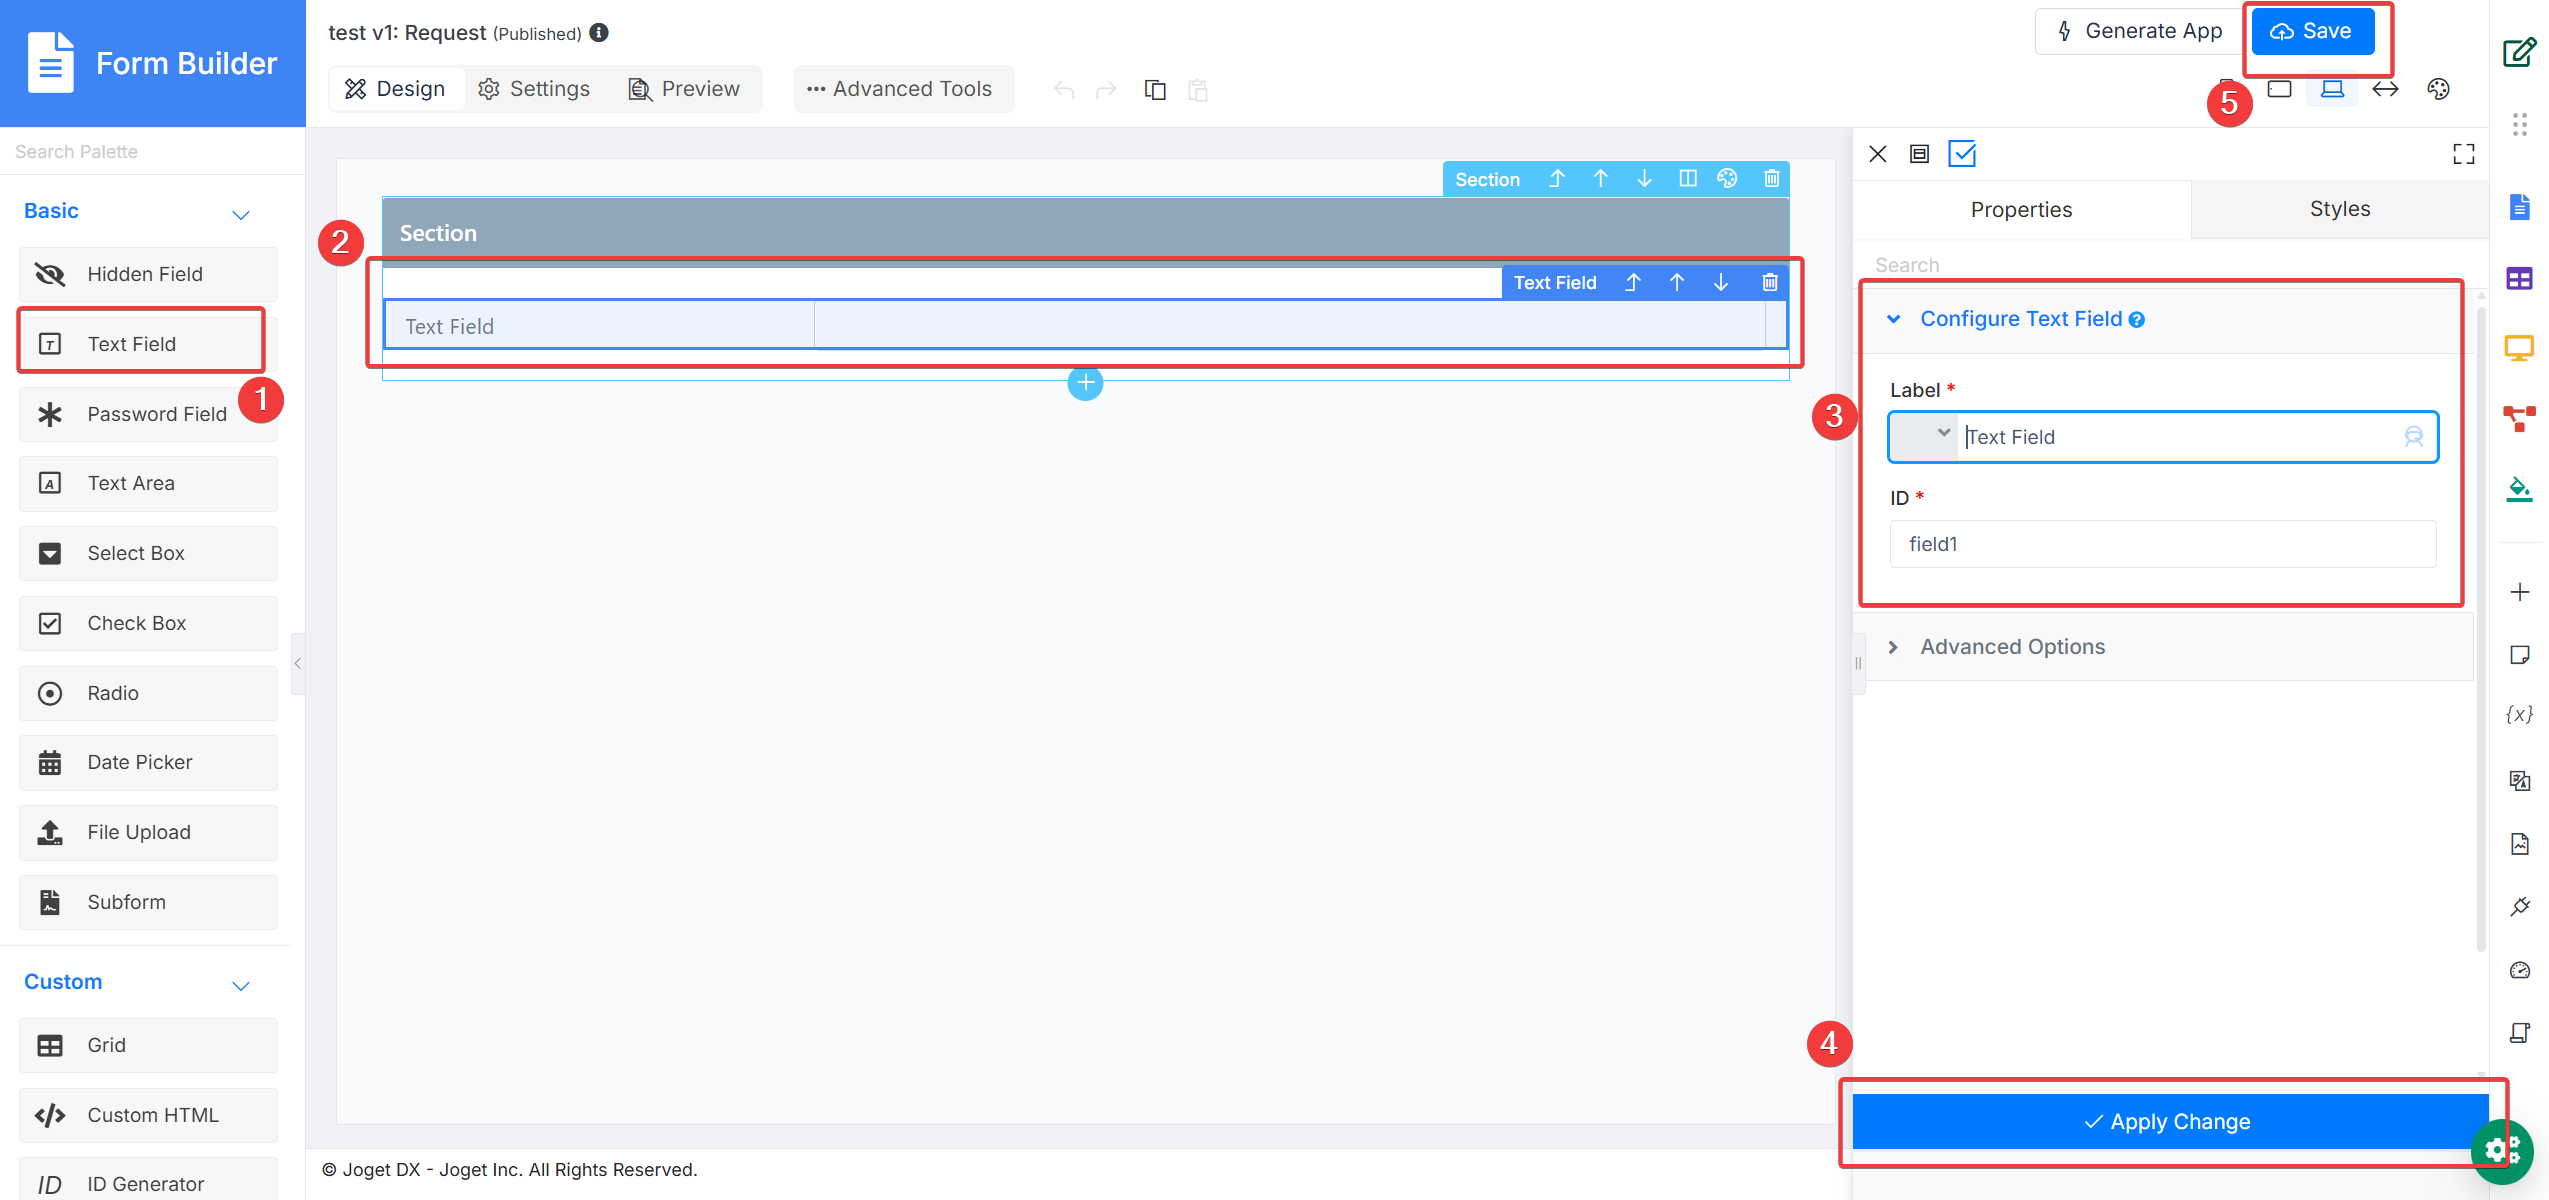Select Text Field from the palette
The height and width of the screenshot is (1200, 2549).
coord(148,344)
